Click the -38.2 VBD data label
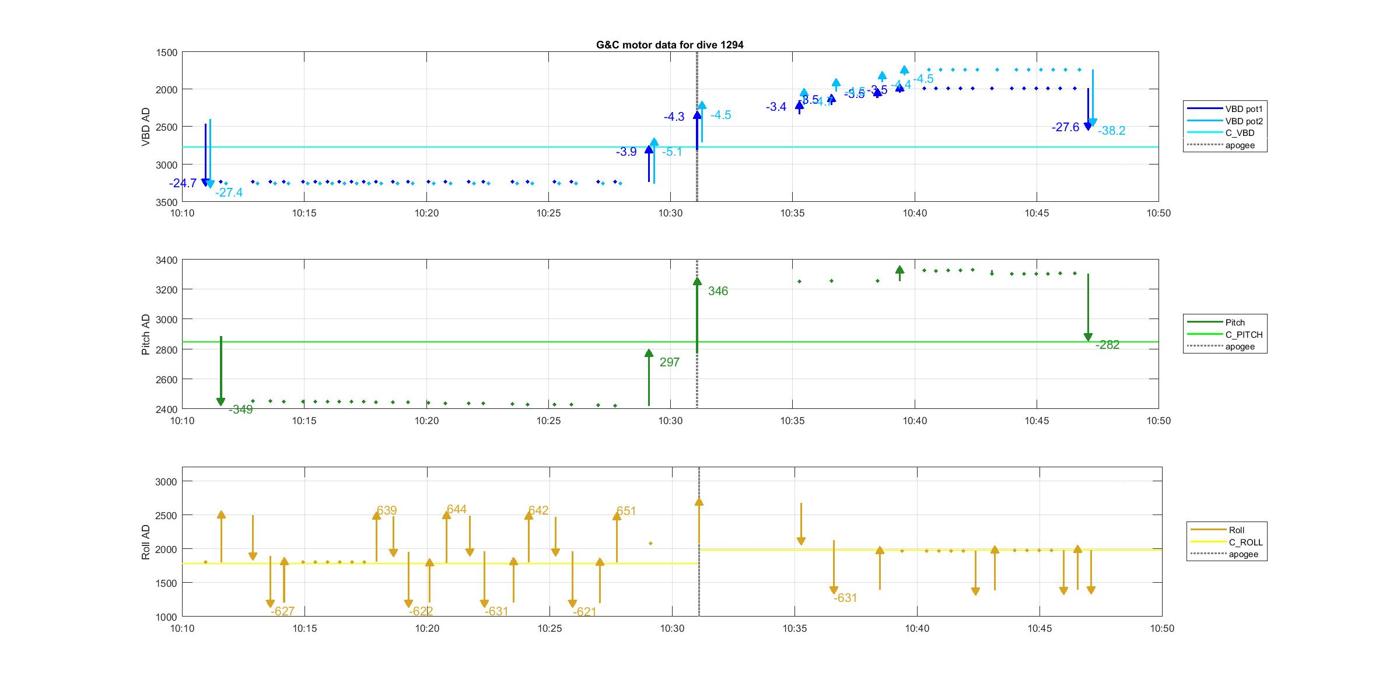The image size is (1400, 693). (1111, 131)
